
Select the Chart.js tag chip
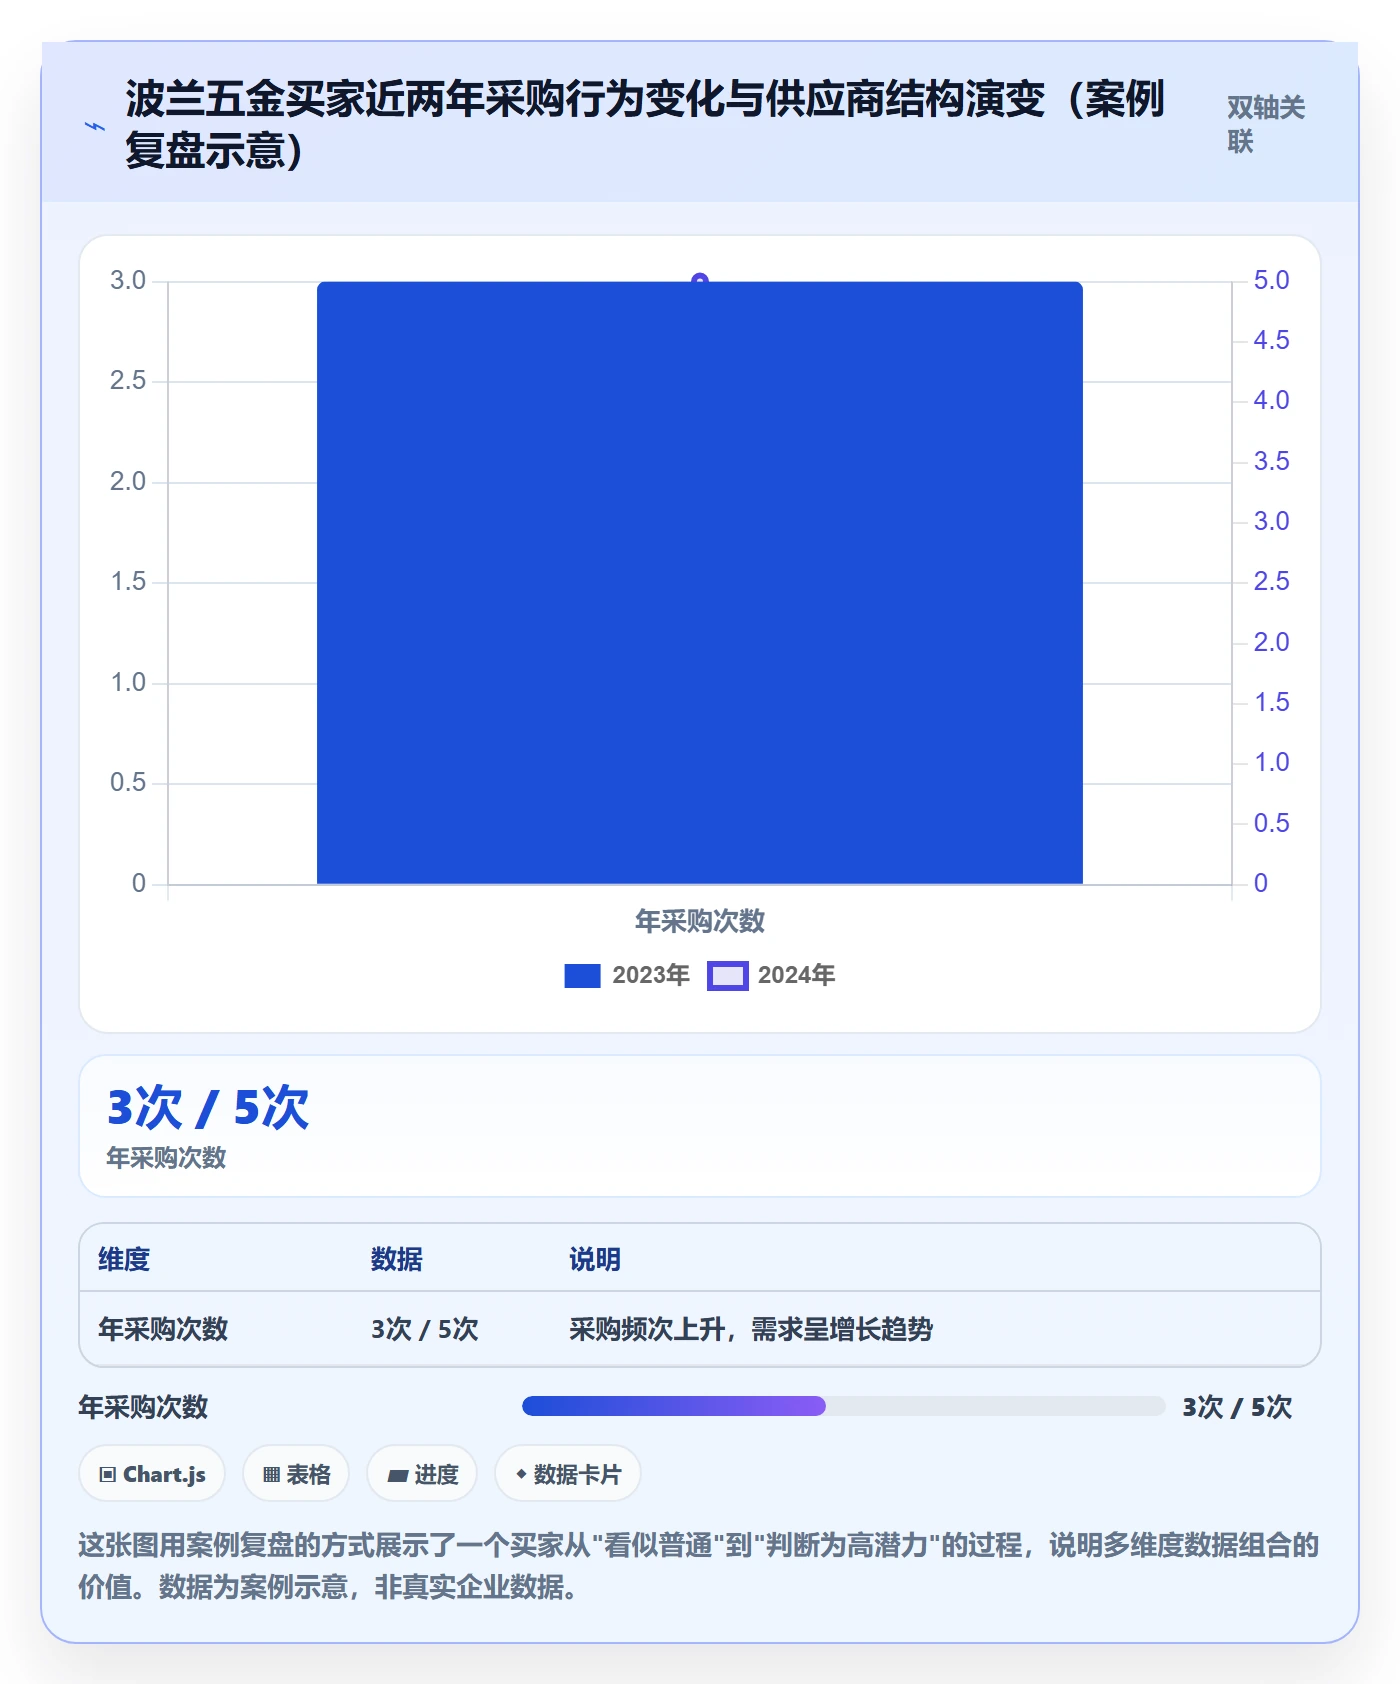(152, 1474)
